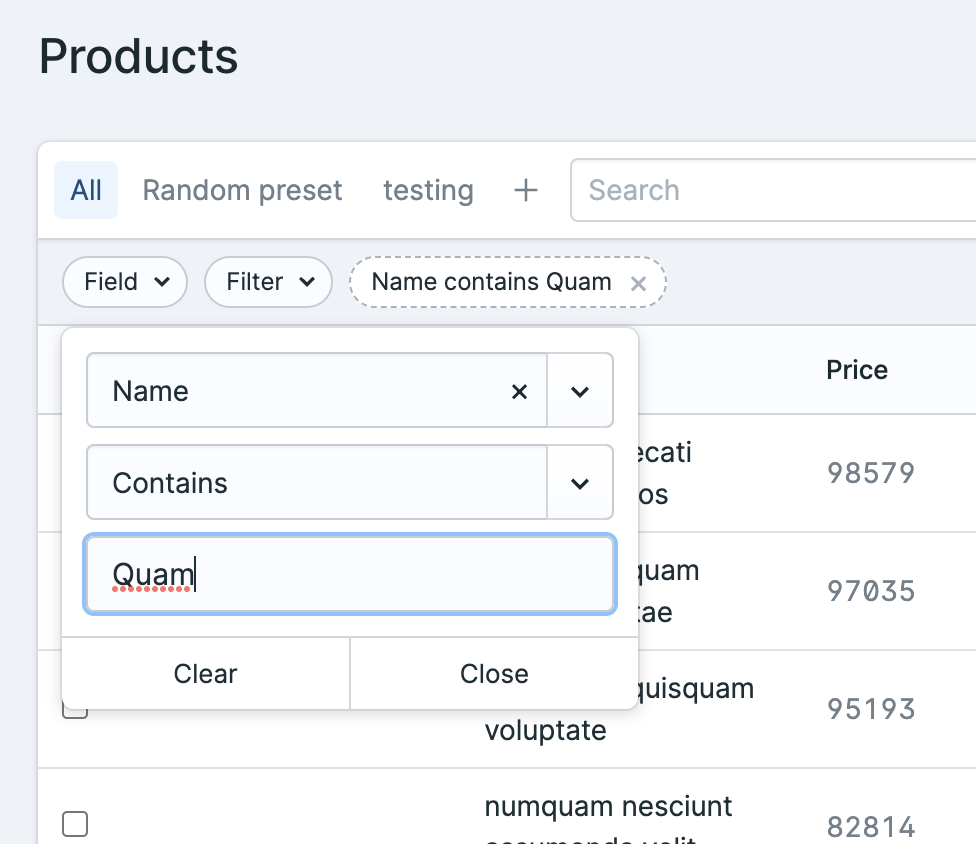
Task: Click the plus icon to add preset
Action: (526, 190)
